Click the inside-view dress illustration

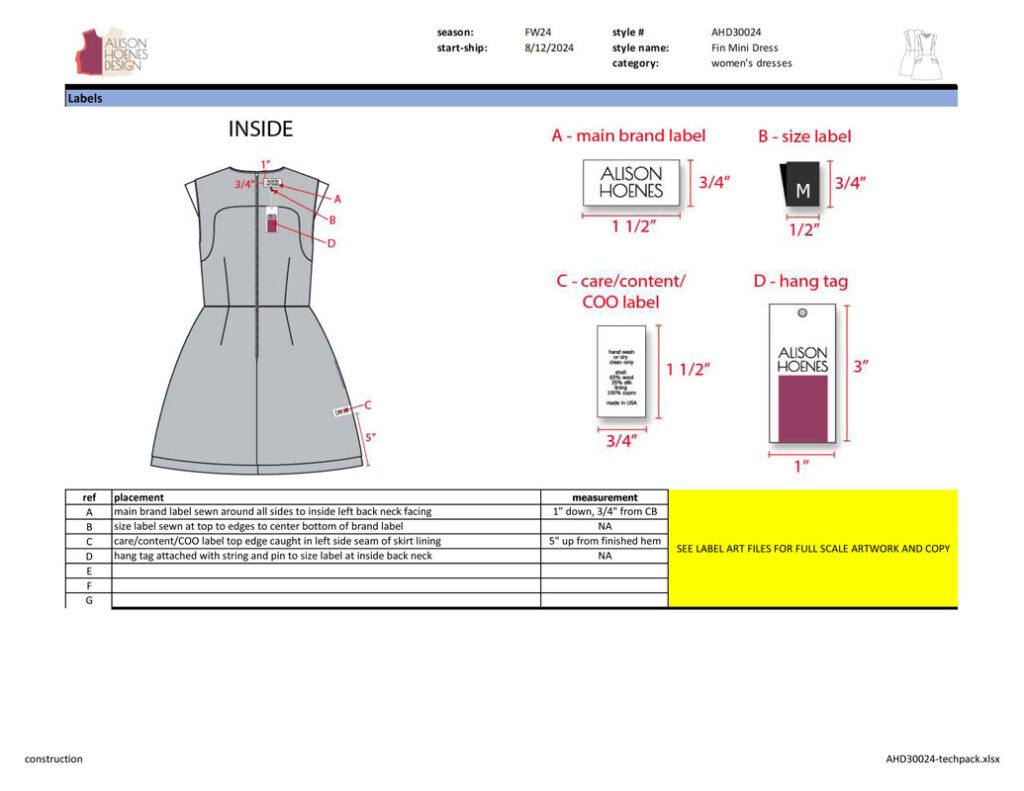click(x=257, y=320)
